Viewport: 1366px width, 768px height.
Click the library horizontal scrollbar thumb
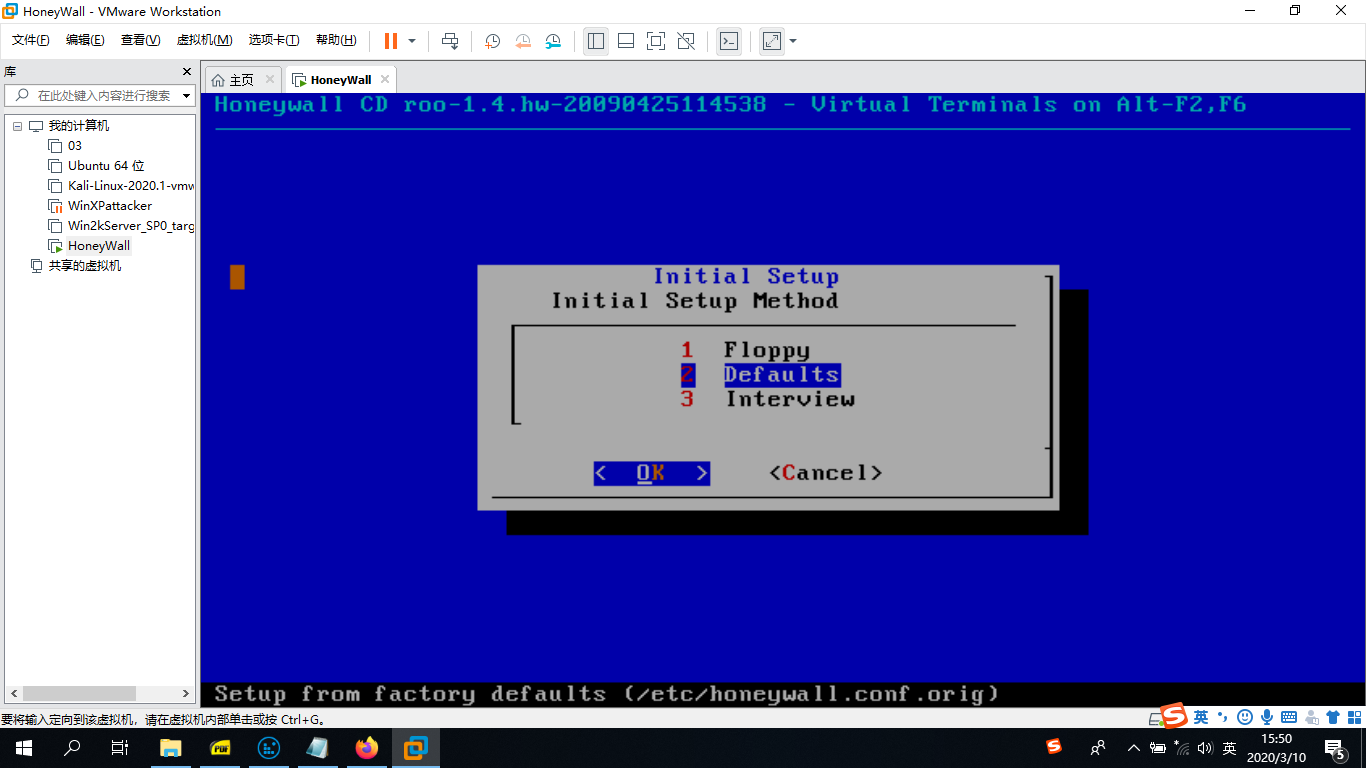click(79, 693)
